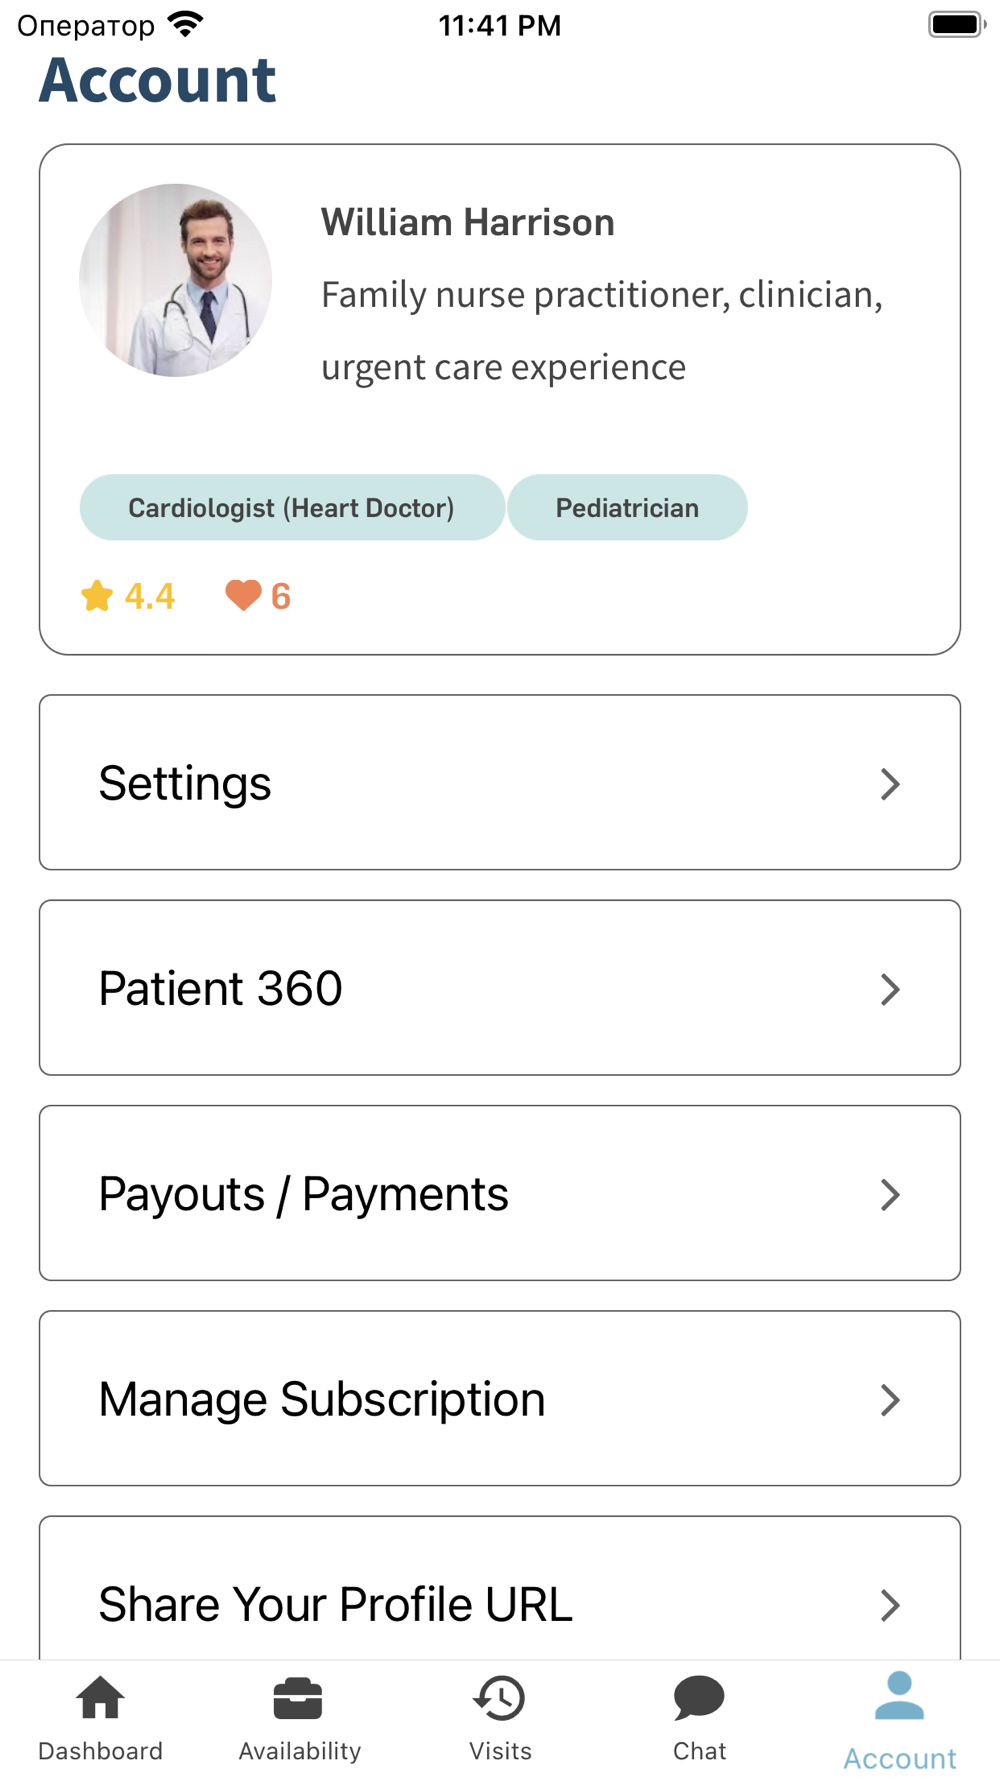Screen dimensions: 1000x1778
Task: Tap the orange heart favorites icon
Action: click(243, 596)
